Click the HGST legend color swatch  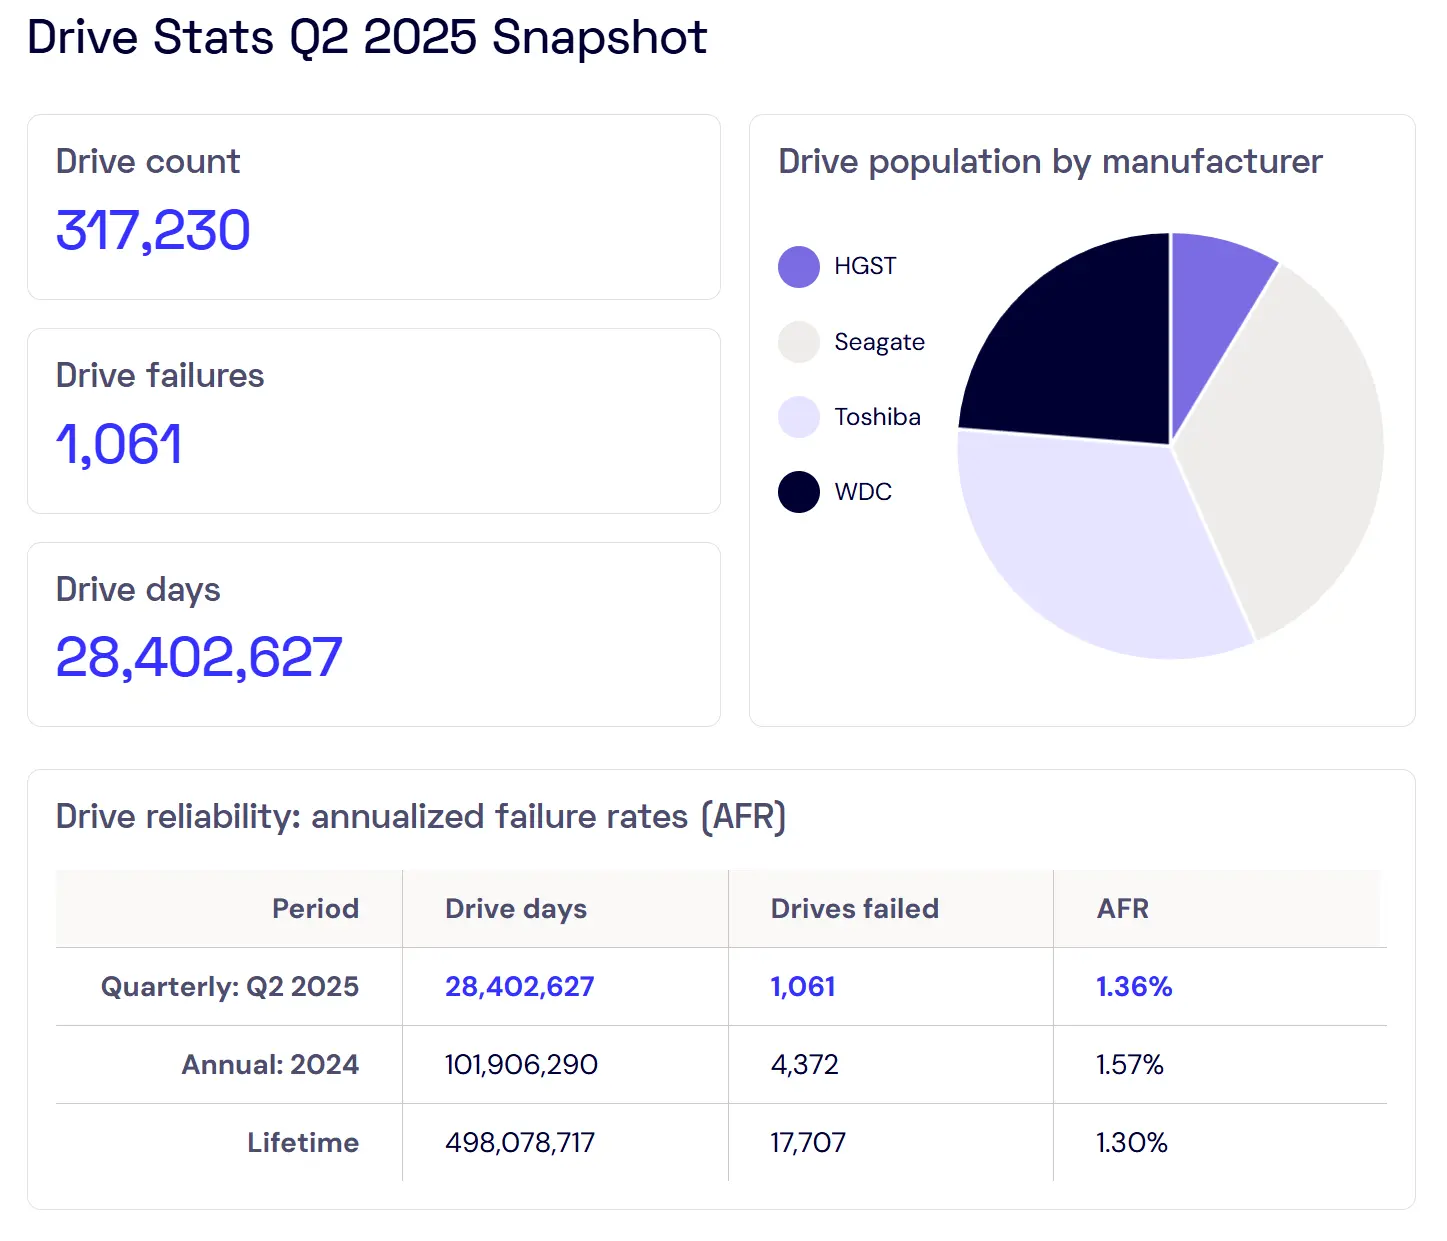(x=798, y=267)
